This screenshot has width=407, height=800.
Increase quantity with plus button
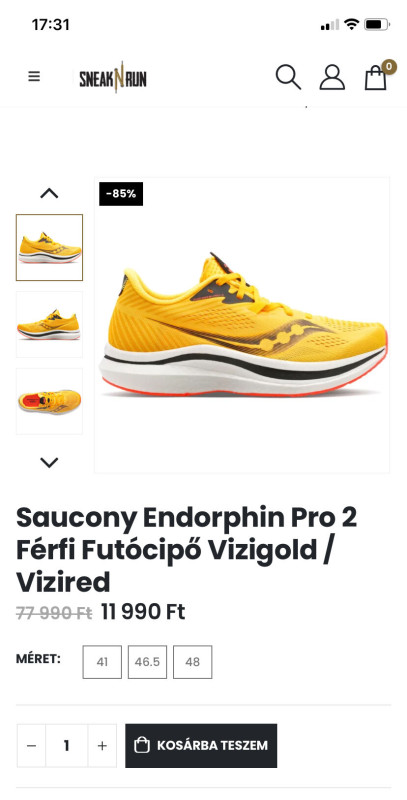[x=102, y=745]
